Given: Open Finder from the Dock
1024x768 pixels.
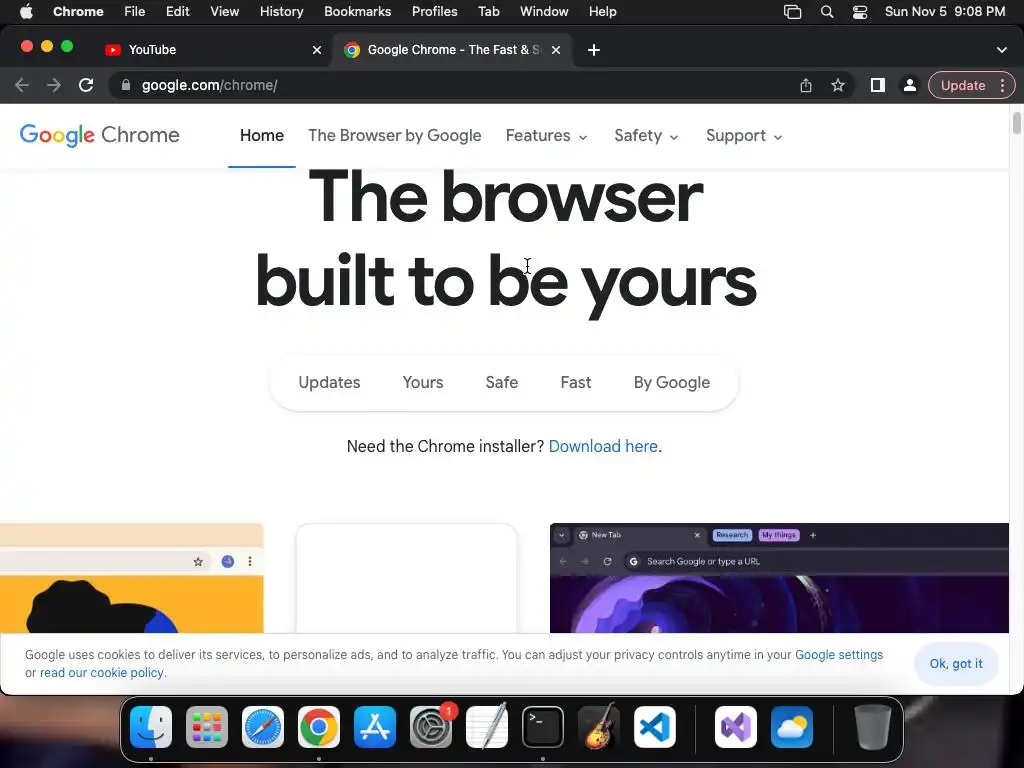Looking at the screenshot, I should (151, 727).
